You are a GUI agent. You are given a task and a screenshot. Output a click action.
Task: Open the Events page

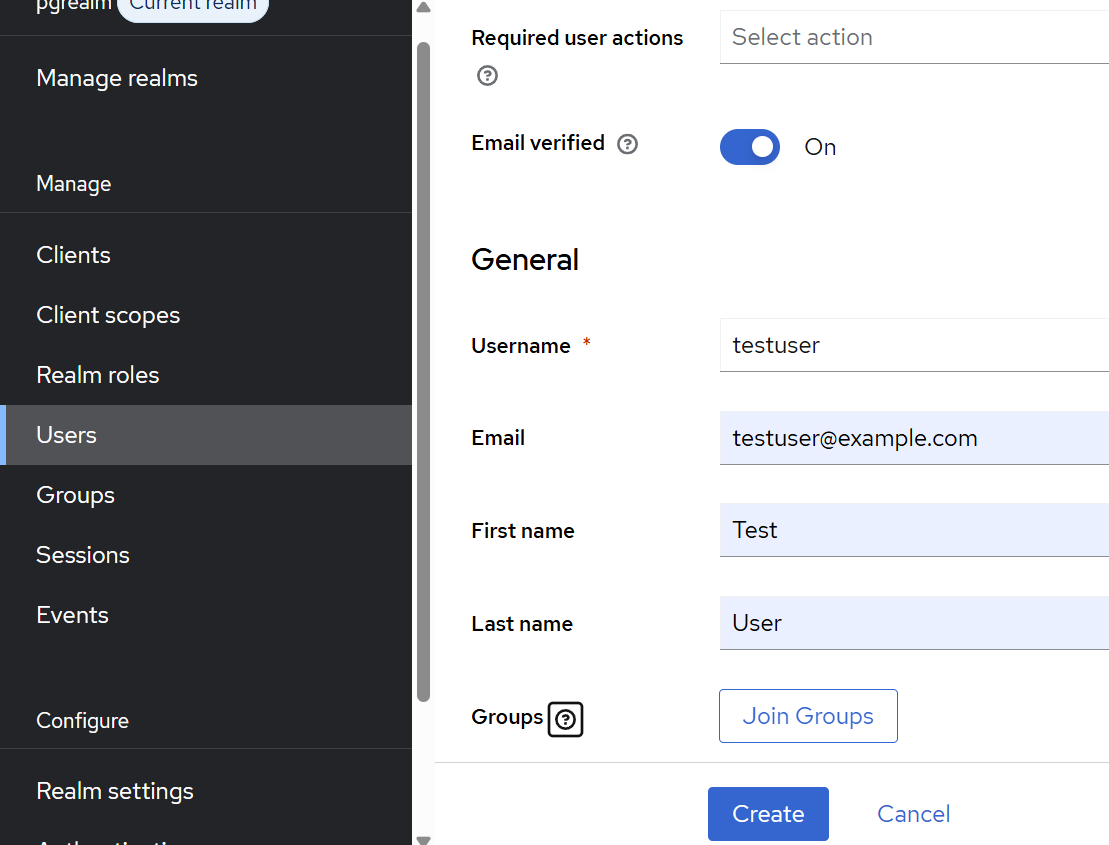pyautogui.click(x=72, y=615)
